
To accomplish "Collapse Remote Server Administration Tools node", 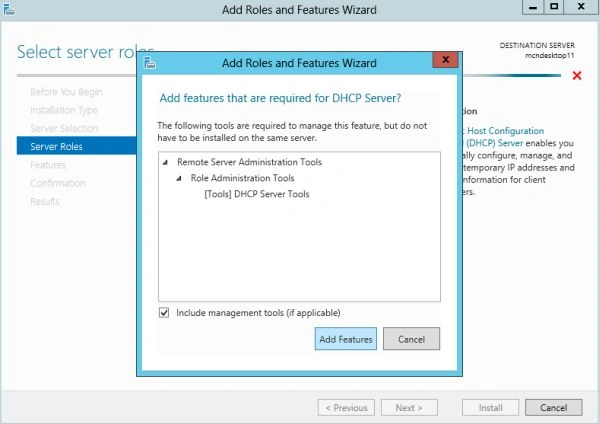I will [165, 162].
